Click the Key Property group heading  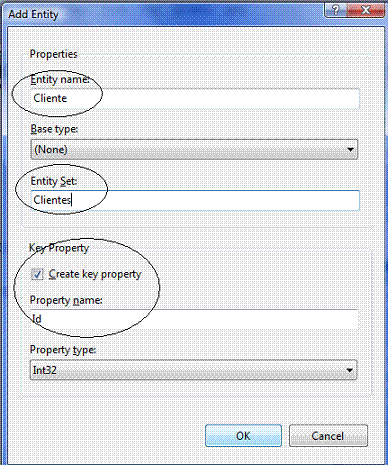[59, 248]
